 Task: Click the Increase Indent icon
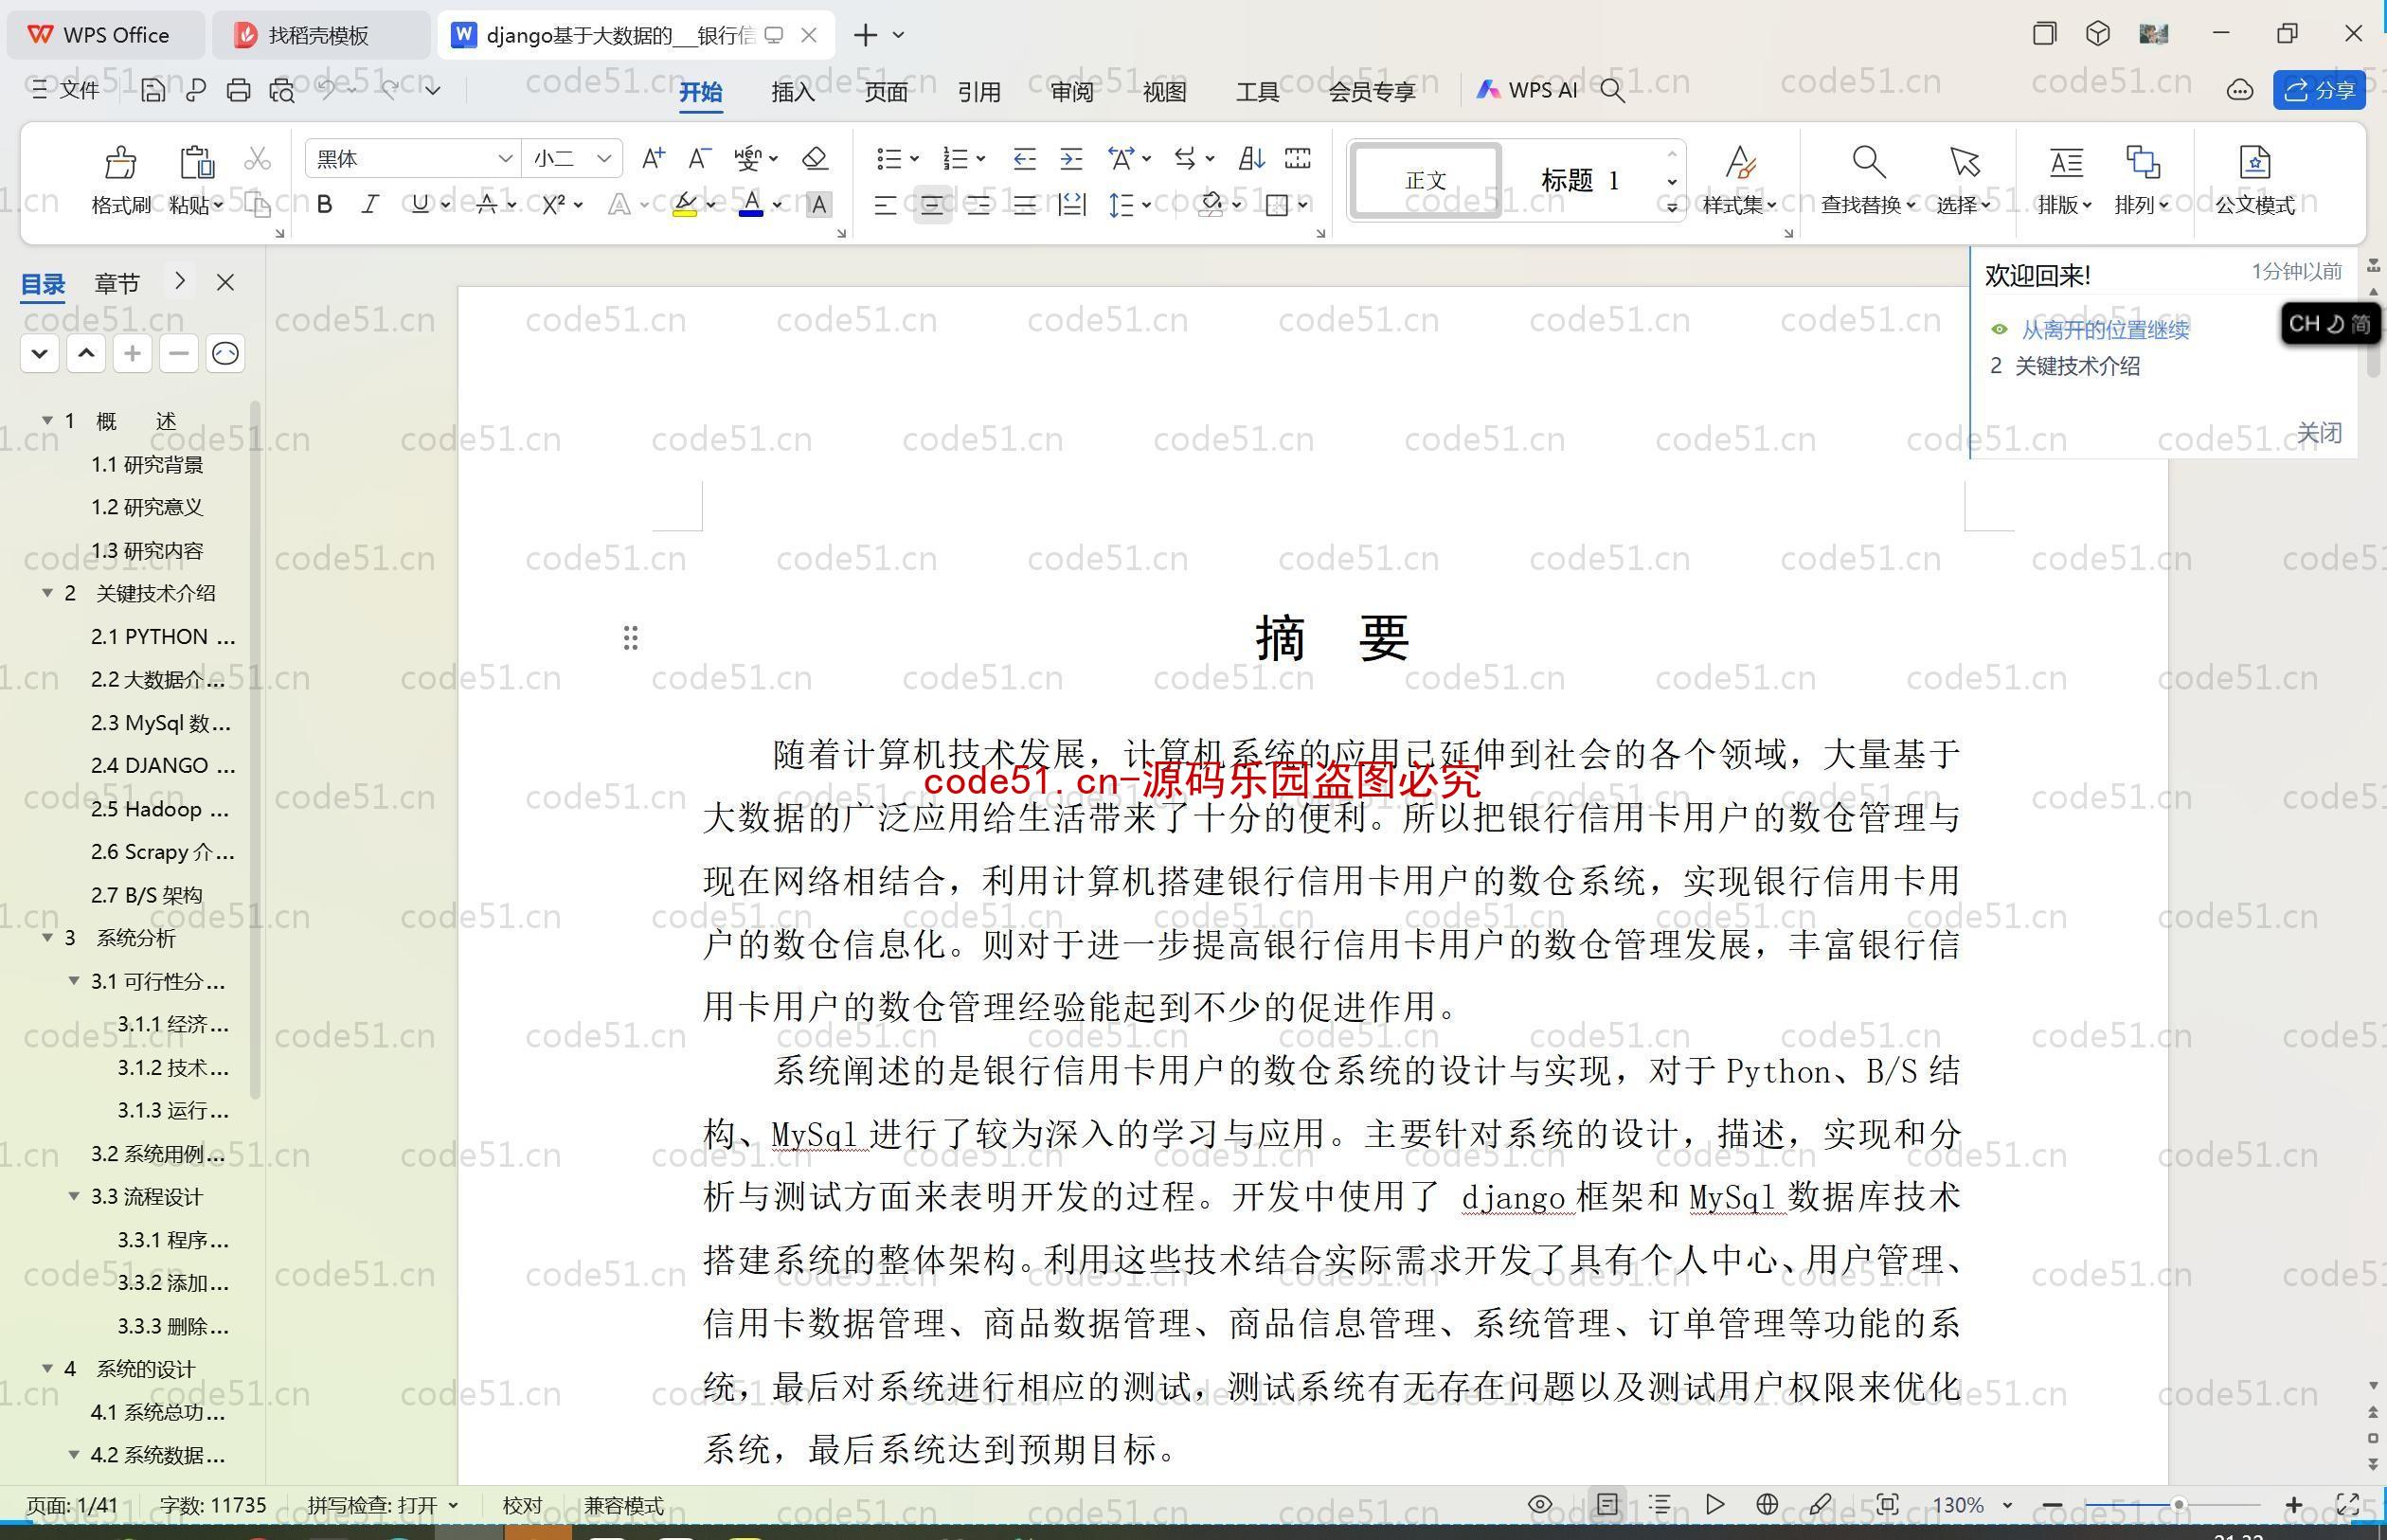(1071, 158)
